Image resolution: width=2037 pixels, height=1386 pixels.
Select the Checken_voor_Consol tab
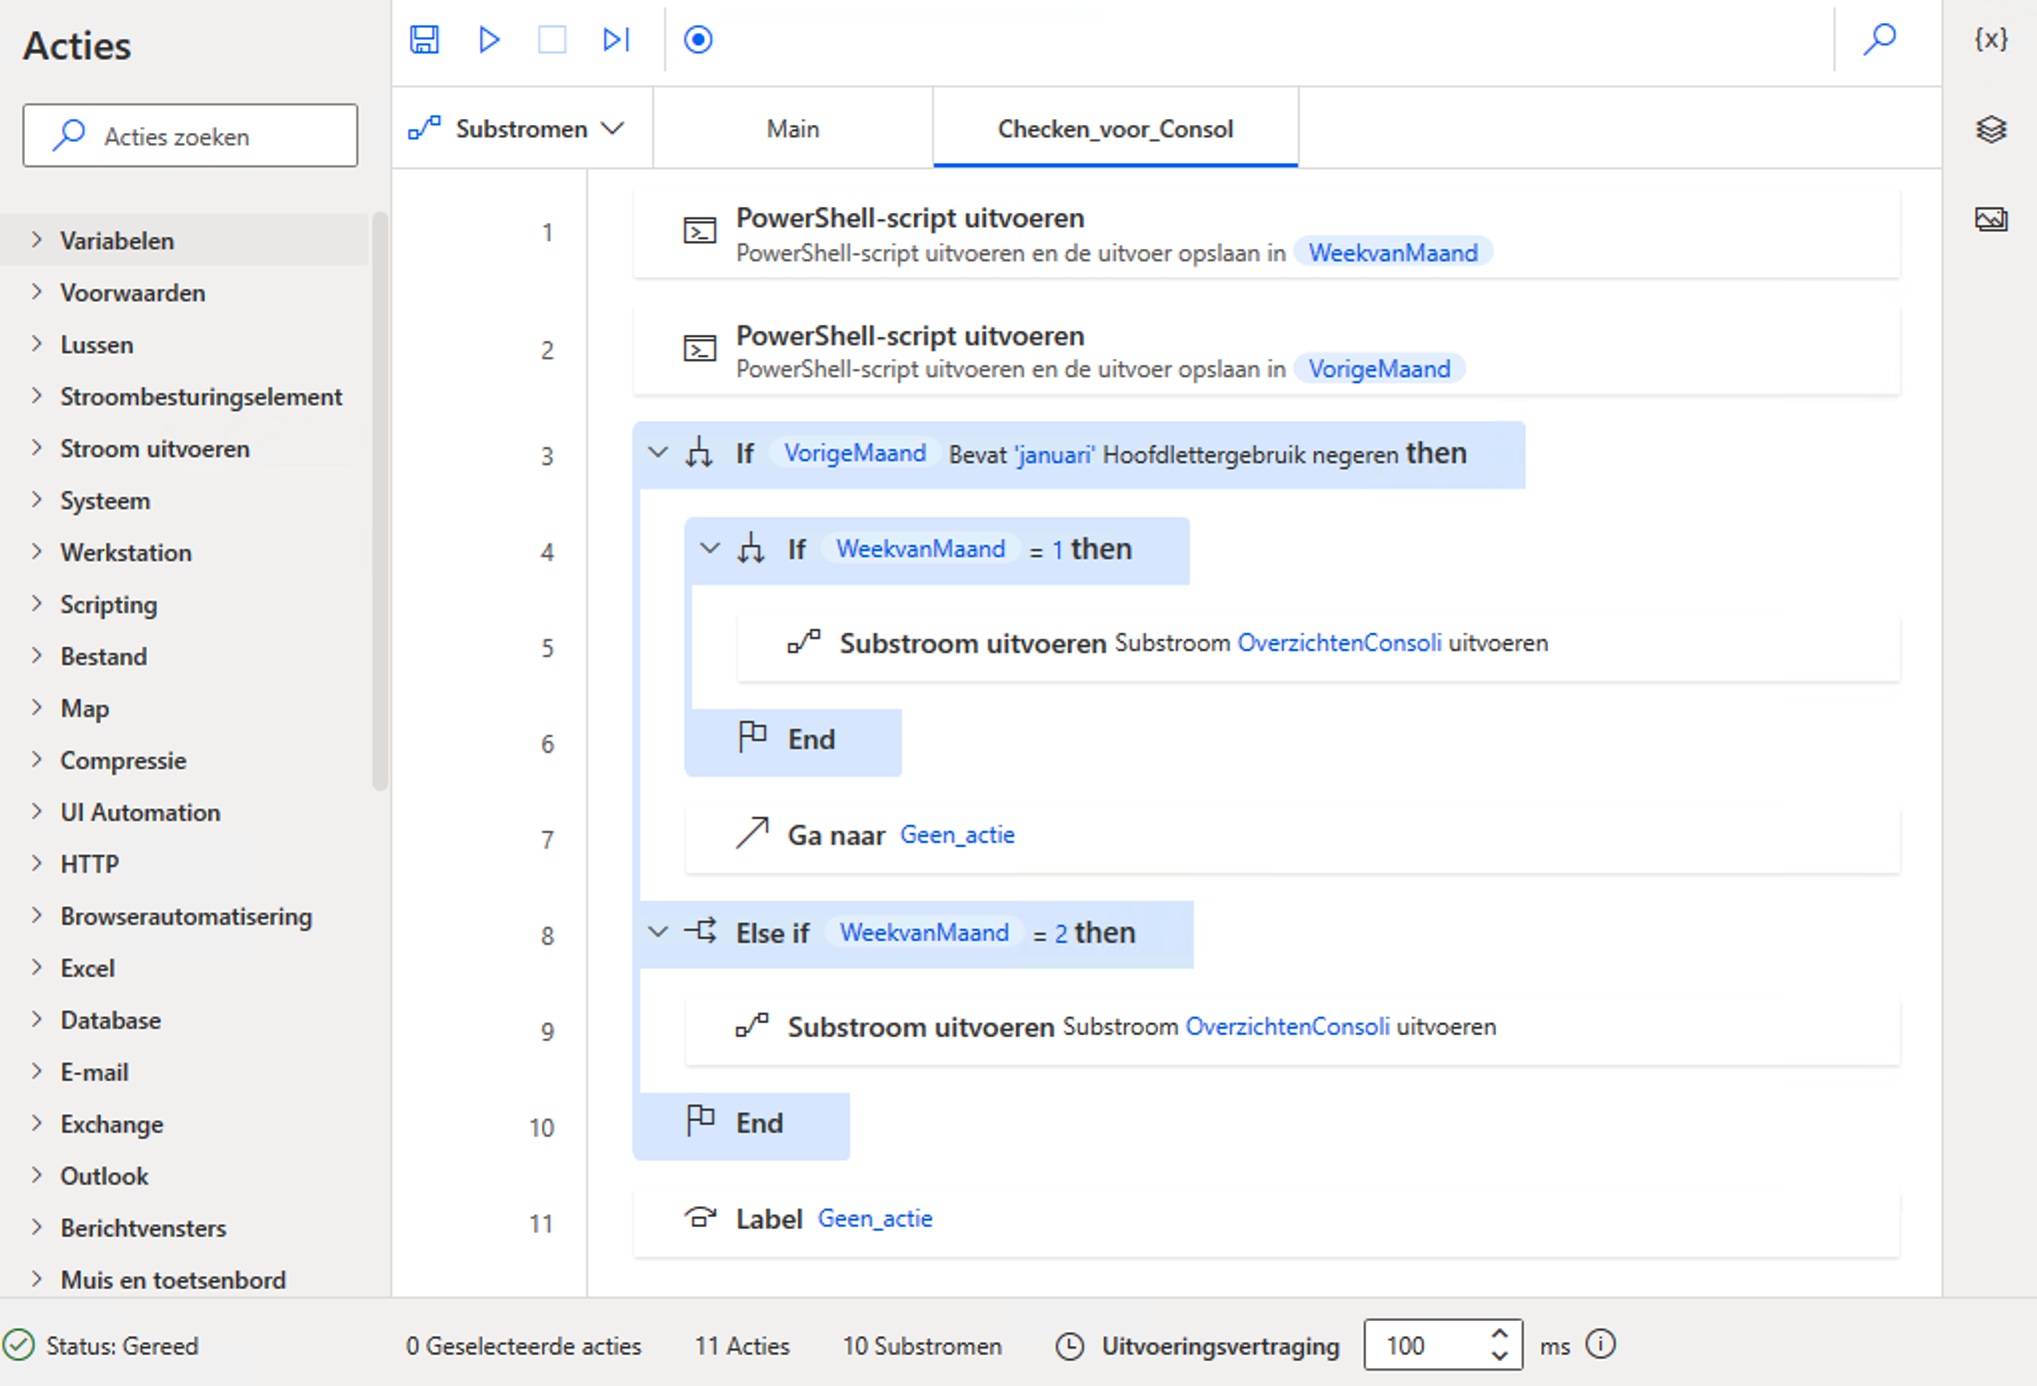click(1114, 128)
